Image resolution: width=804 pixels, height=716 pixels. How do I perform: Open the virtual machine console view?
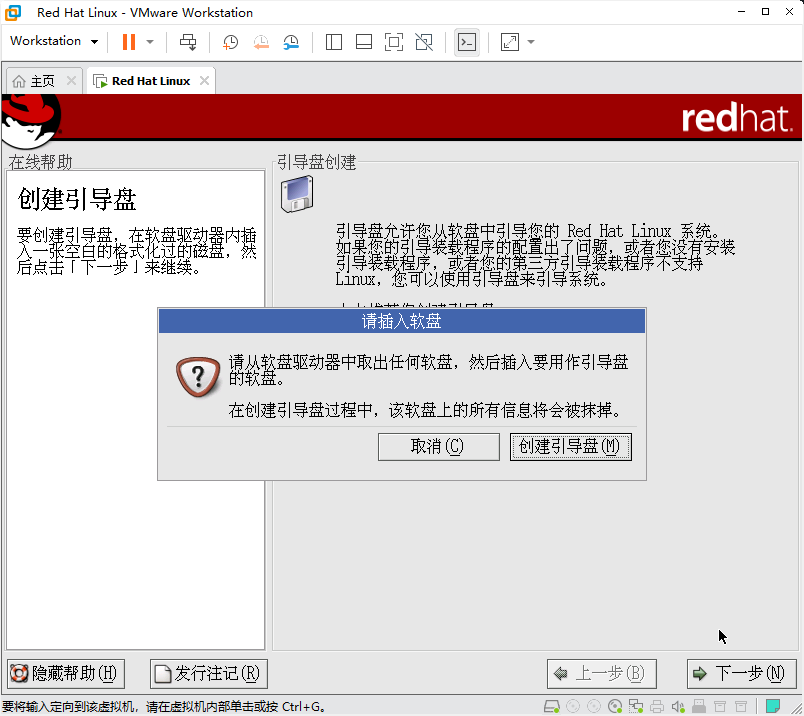tap(466, 41)
